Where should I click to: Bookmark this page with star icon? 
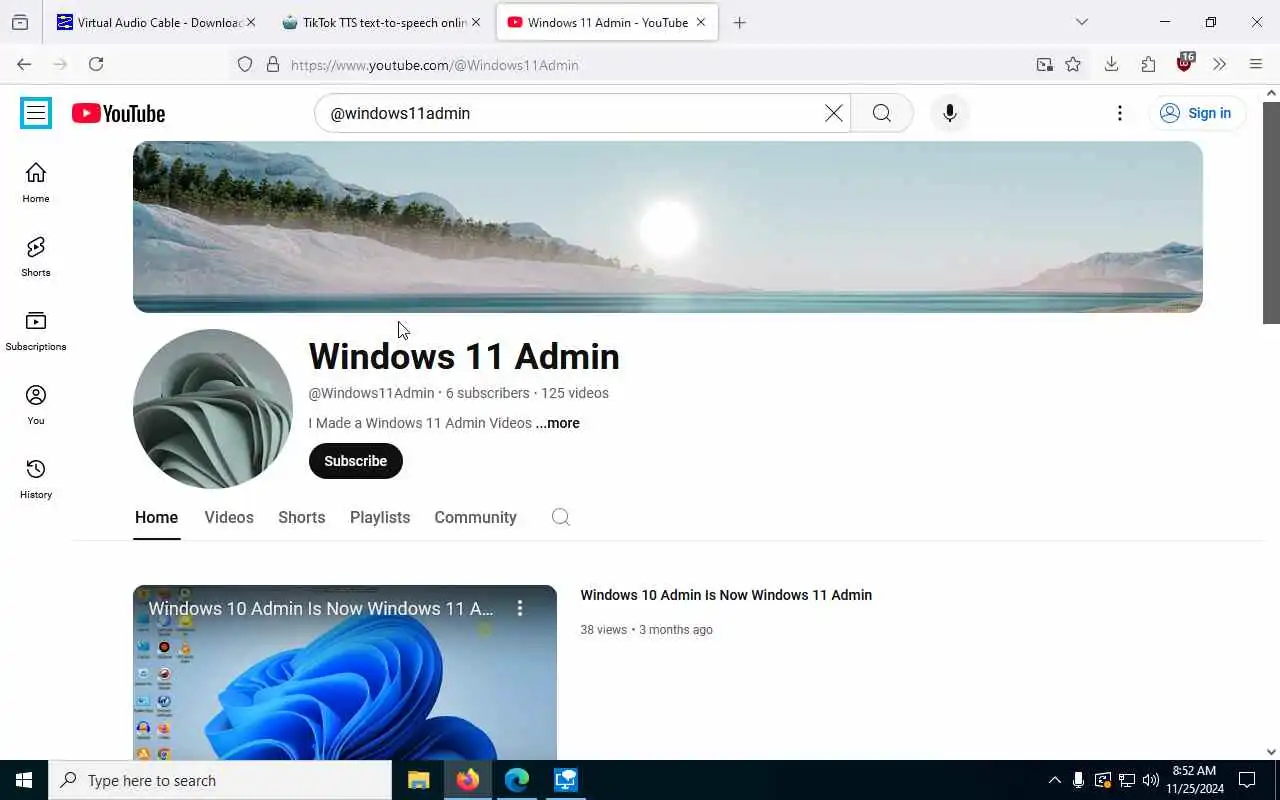pos(1073,65)
